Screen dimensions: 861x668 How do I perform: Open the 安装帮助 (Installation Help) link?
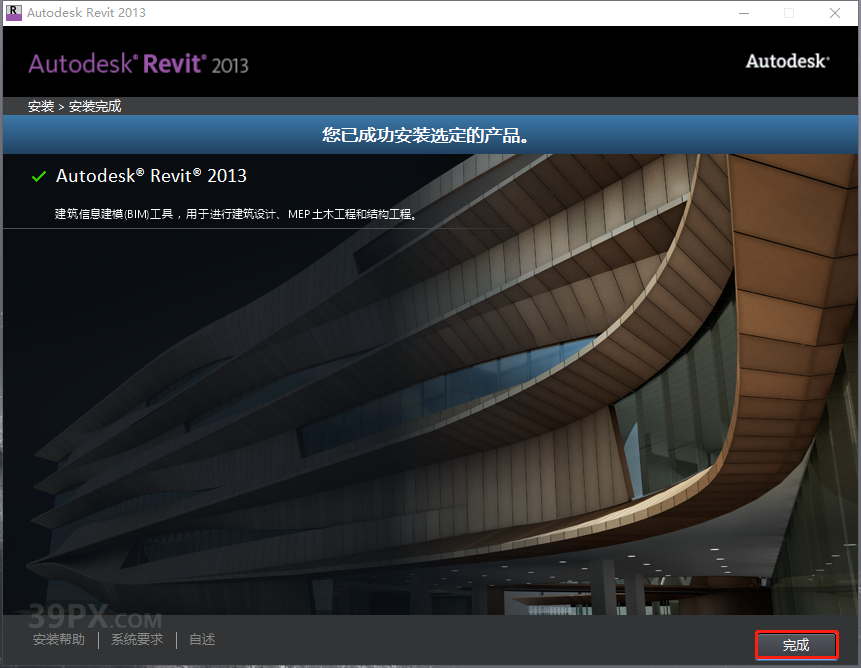58,639
